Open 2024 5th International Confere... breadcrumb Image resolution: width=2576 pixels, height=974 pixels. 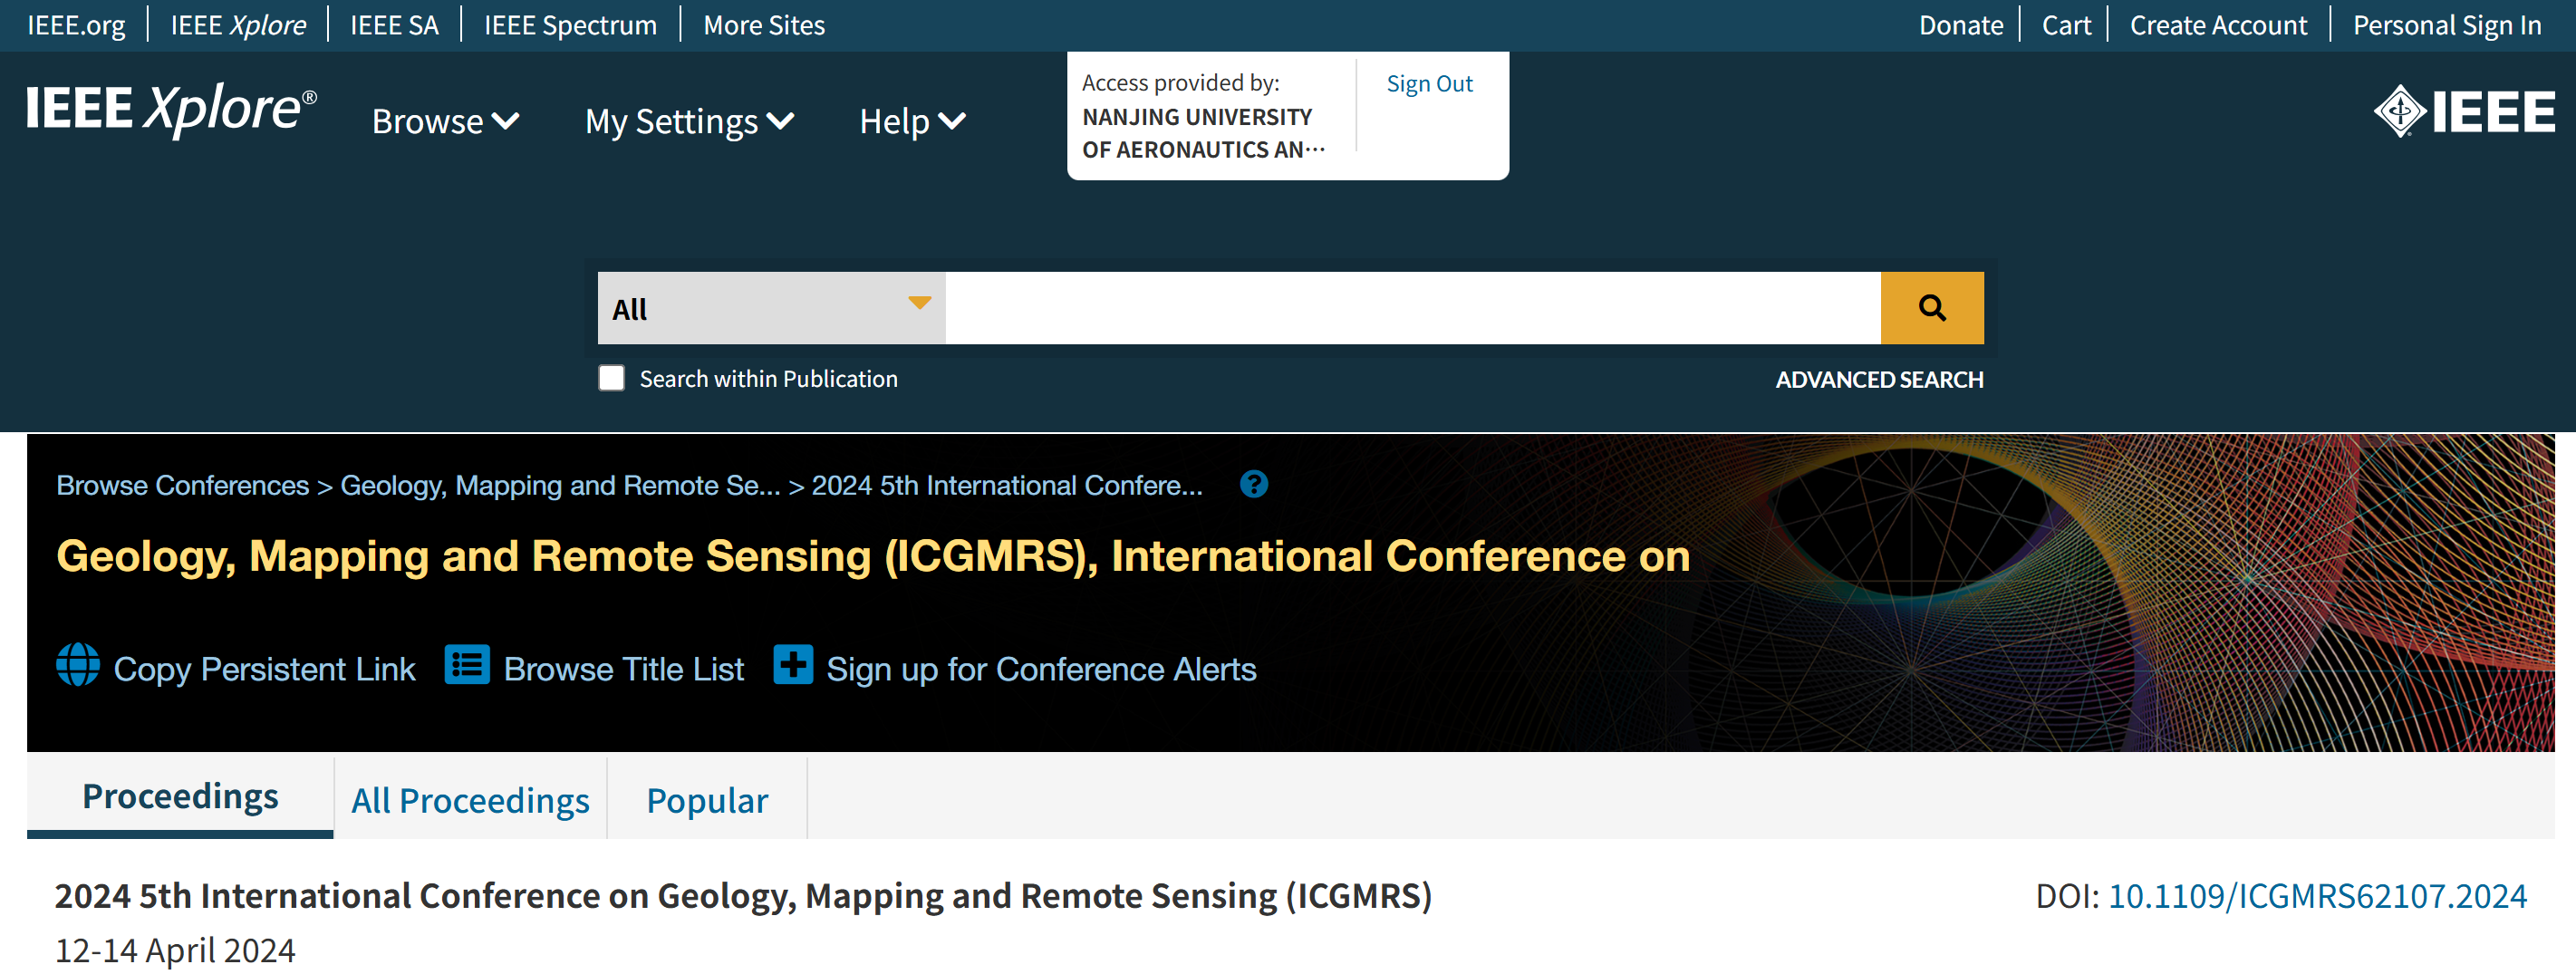(1007, 485)
